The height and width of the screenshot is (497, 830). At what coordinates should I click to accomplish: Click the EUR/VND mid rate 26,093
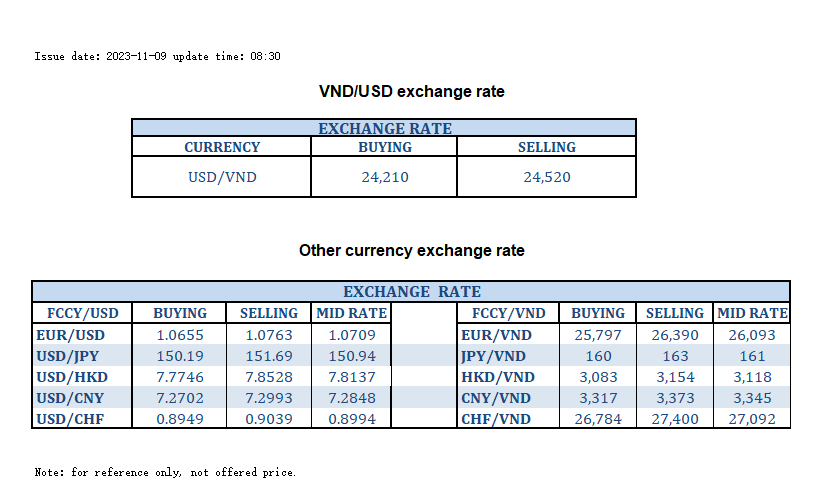pyautogui.click(x=752, y=335)
